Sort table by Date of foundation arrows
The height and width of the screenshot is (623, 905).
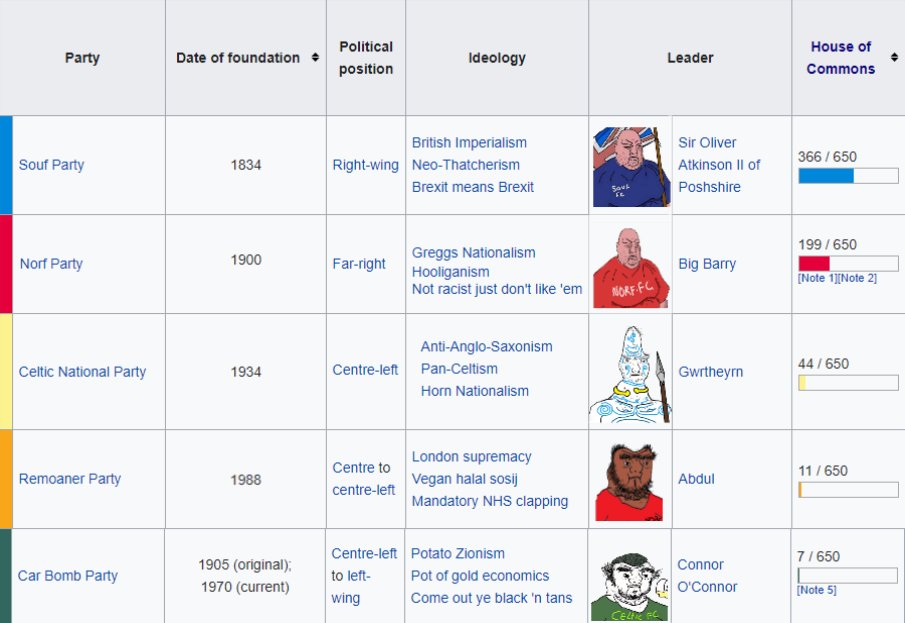(x=315, y=57)
